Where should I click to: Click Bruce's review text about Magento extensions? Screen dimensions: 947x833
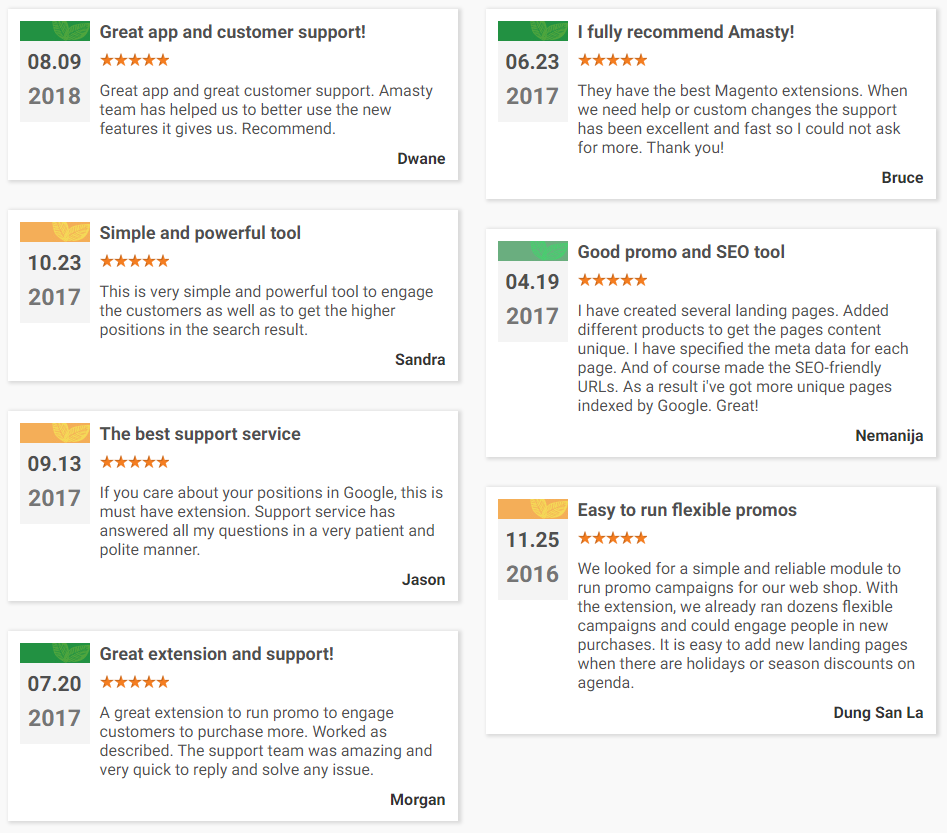pos(743,119)
